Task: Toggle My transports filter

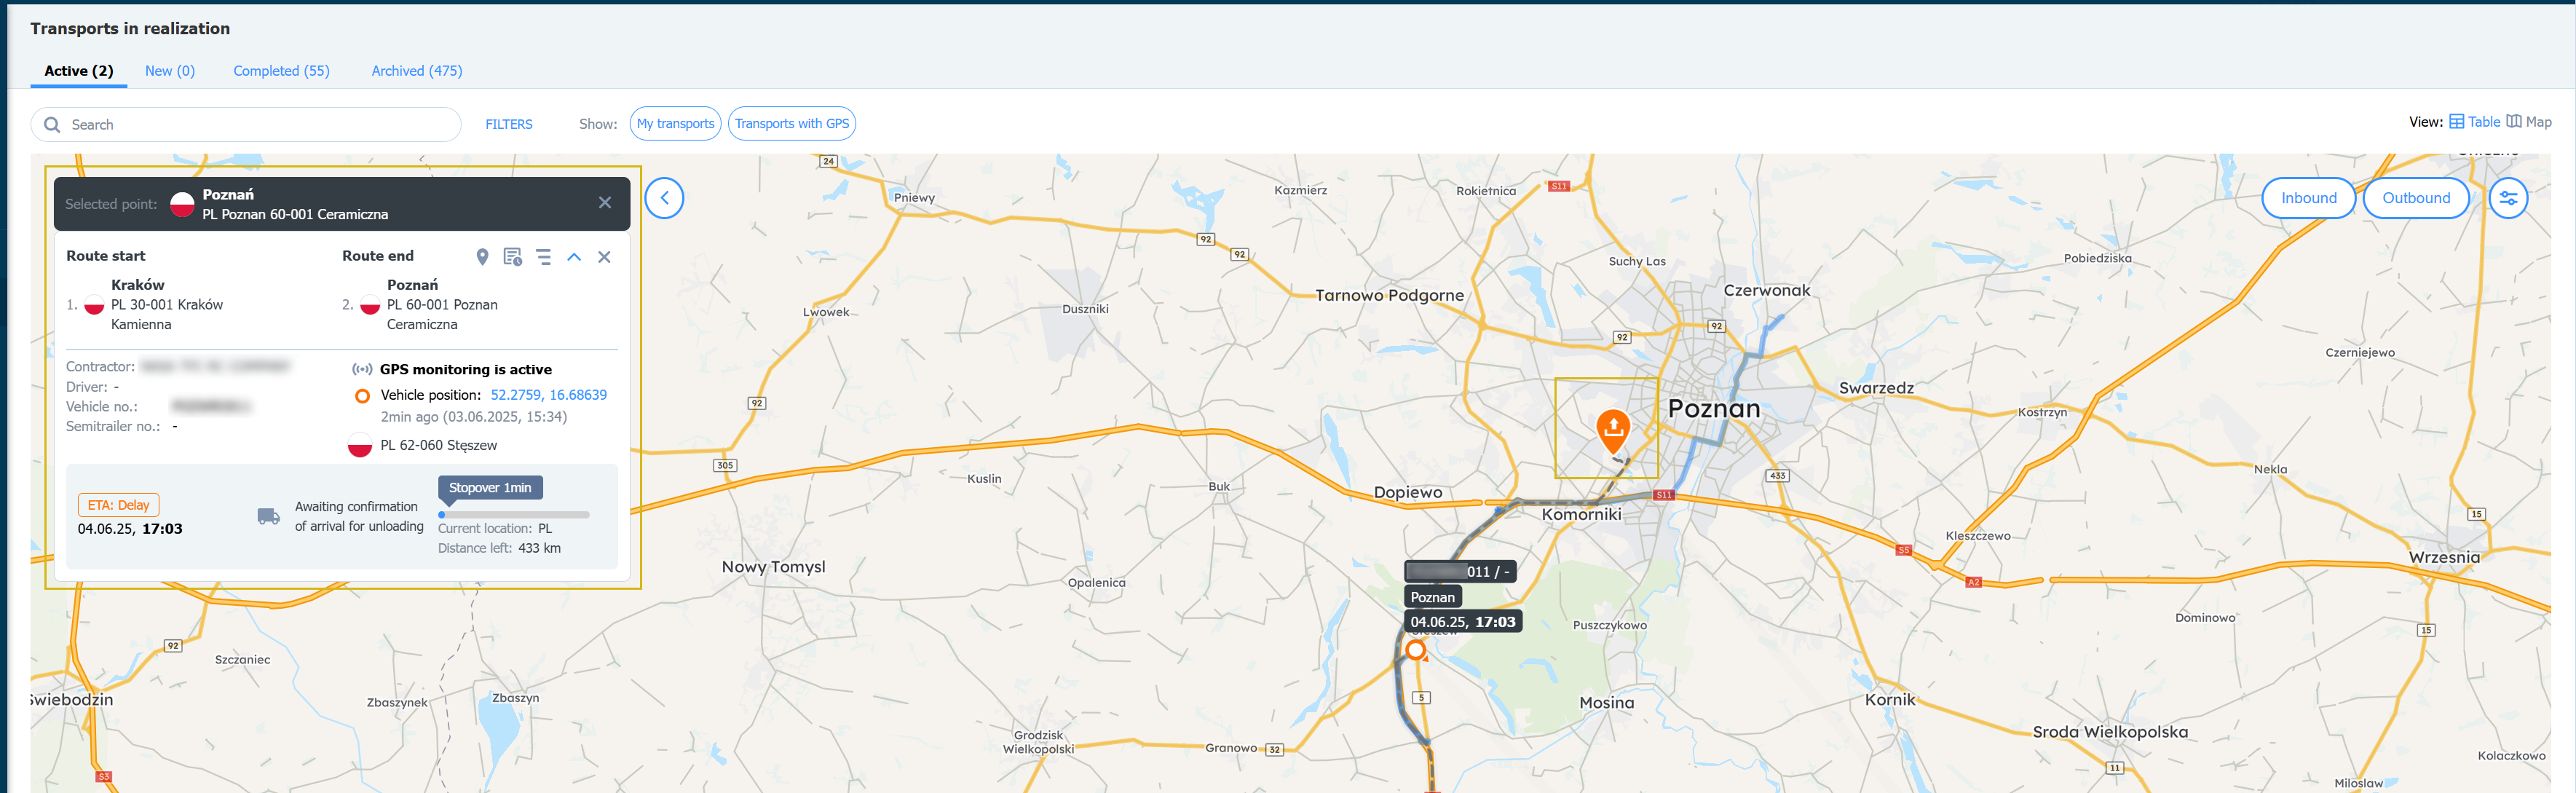Action: coord(675,124)
